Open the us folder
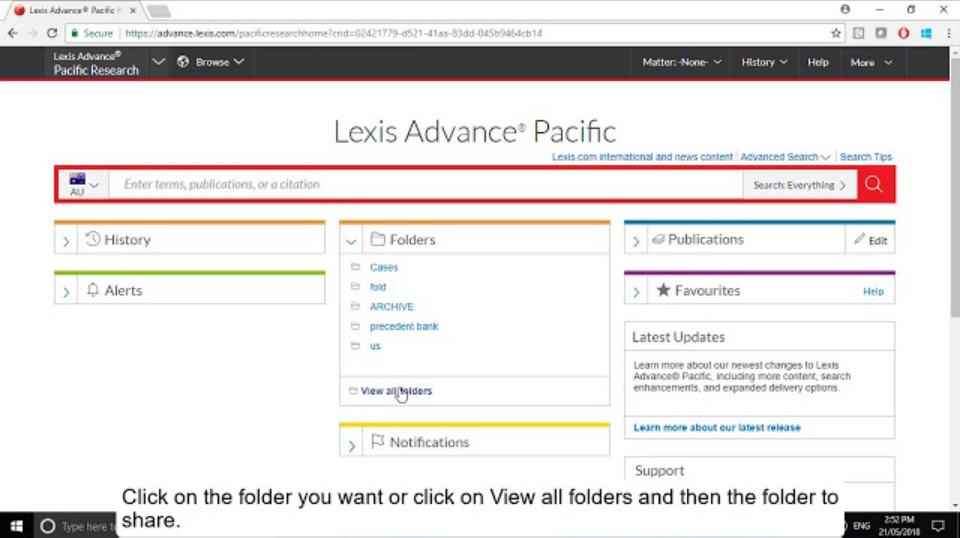960x538 pixels. [x=375, y=346]
